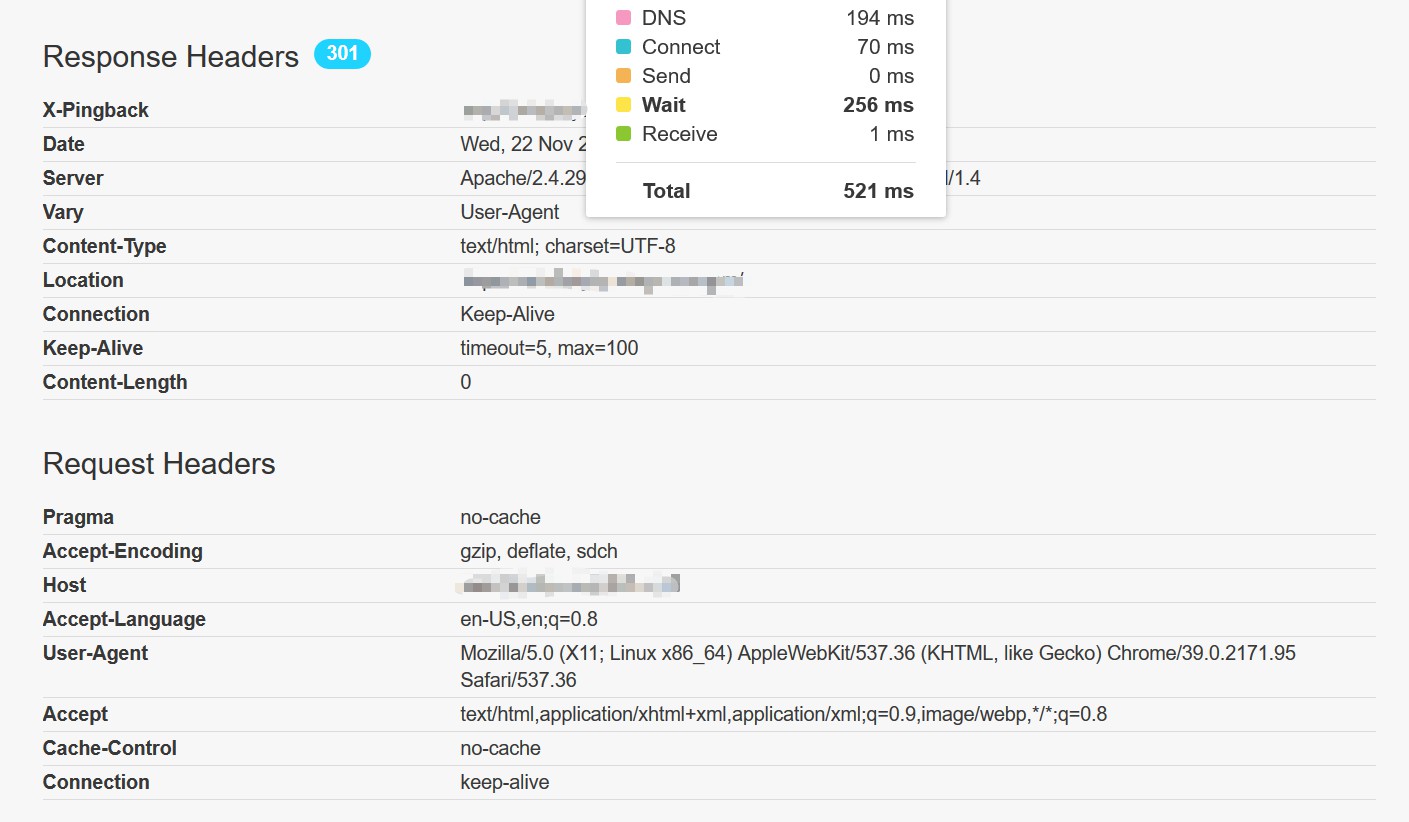Select the 'User-Agent' value of Vary
The width and height of the screenshot is (1409, 822).
click(510, 212)
